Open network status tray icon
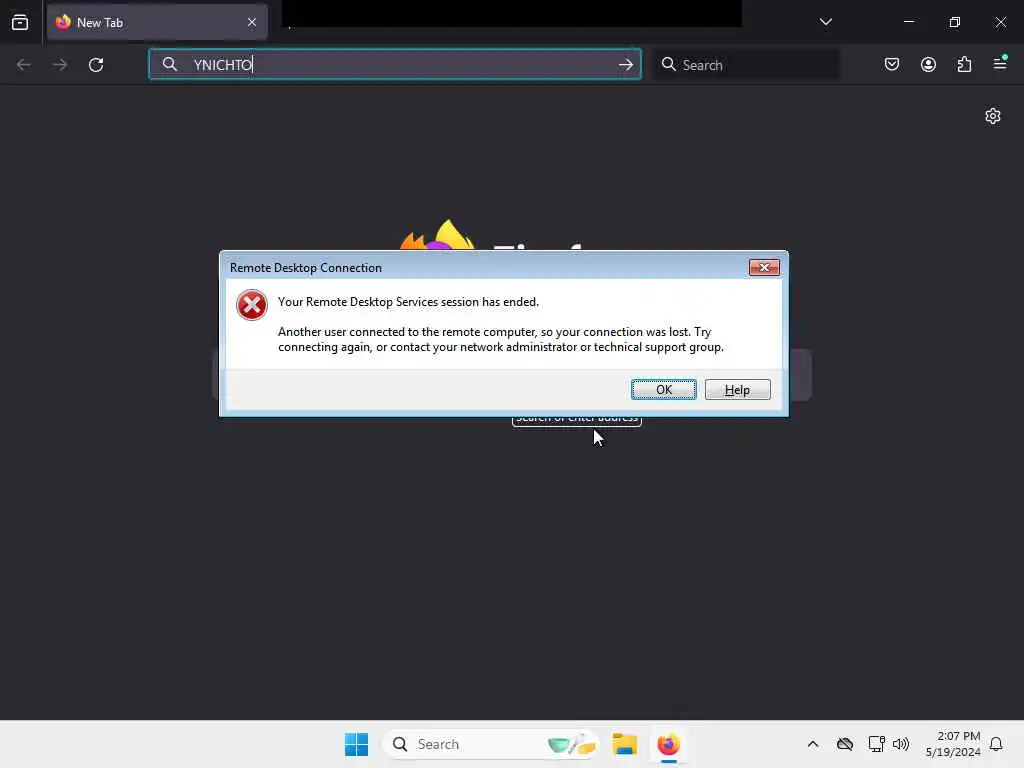1024x768 pixels. (x=876, y=744)
